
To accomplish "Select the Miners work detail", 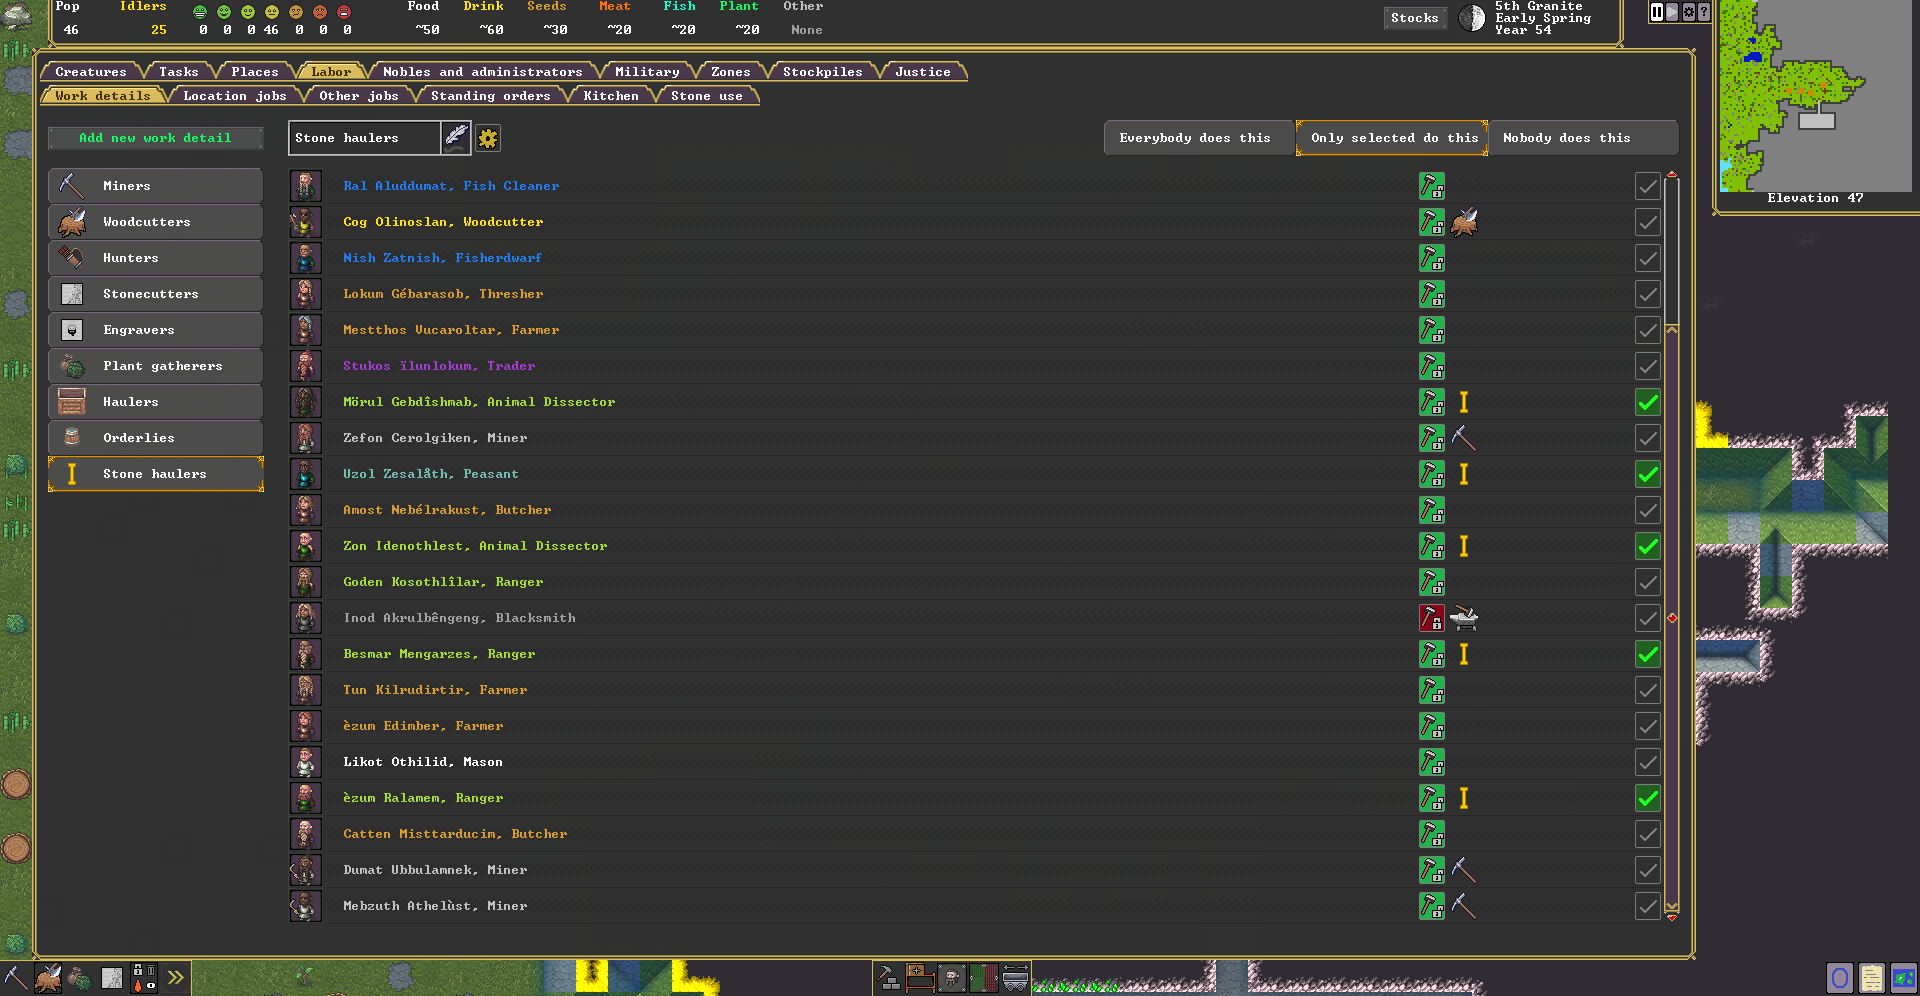I will [x=155, y=186].
